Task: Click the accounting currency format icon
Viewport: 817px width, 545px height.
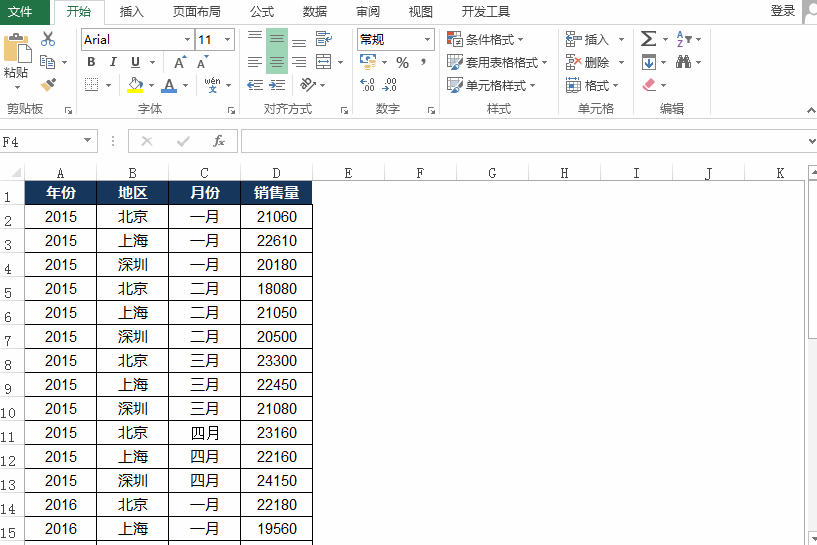Action: 368,62
